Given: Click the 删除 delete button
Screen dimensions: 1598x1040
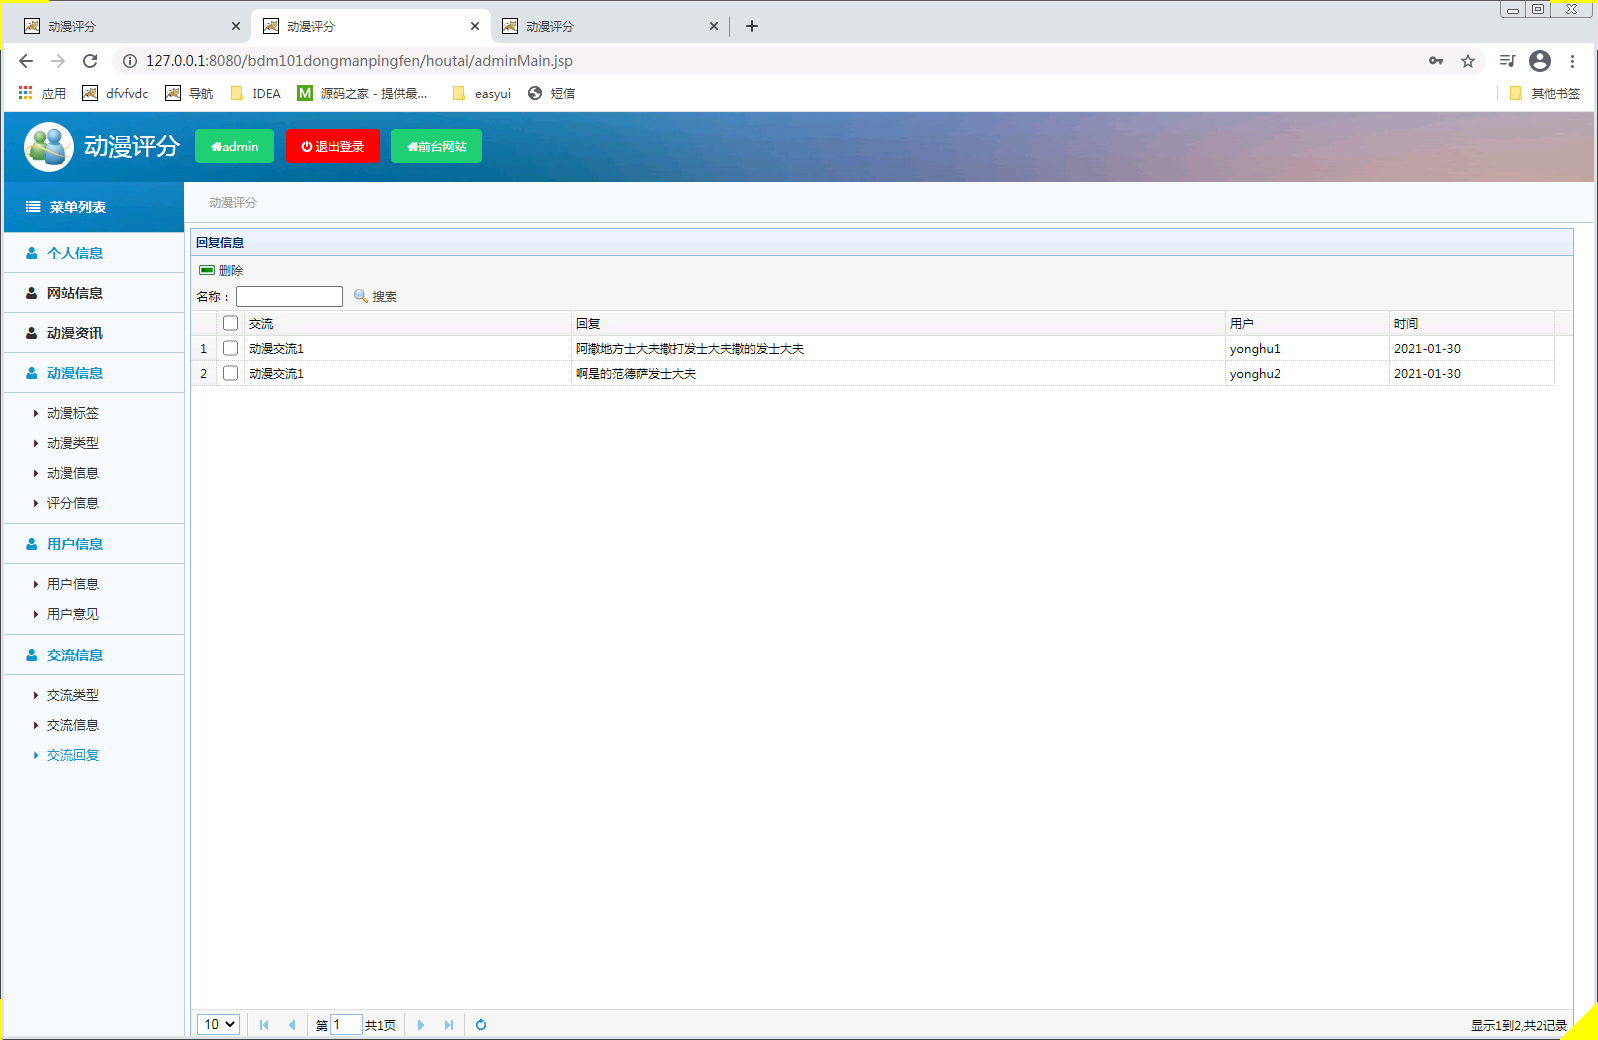Looking at the screenshot, I should tap(221, 270).
